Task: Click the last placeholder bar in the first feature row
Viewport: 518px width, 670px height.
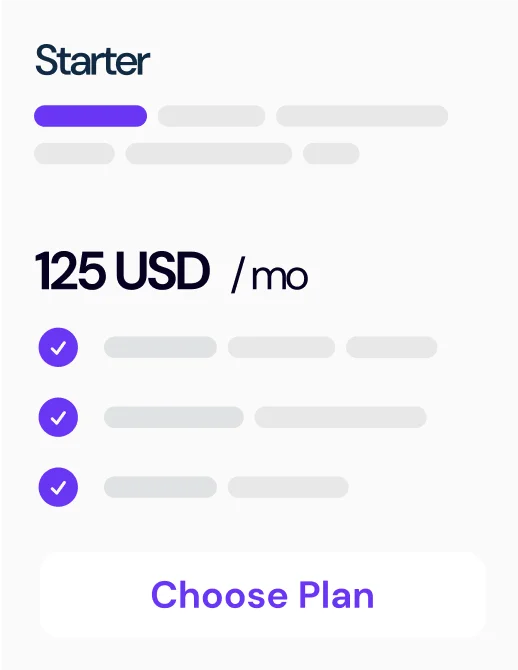Action: point(391,347)
